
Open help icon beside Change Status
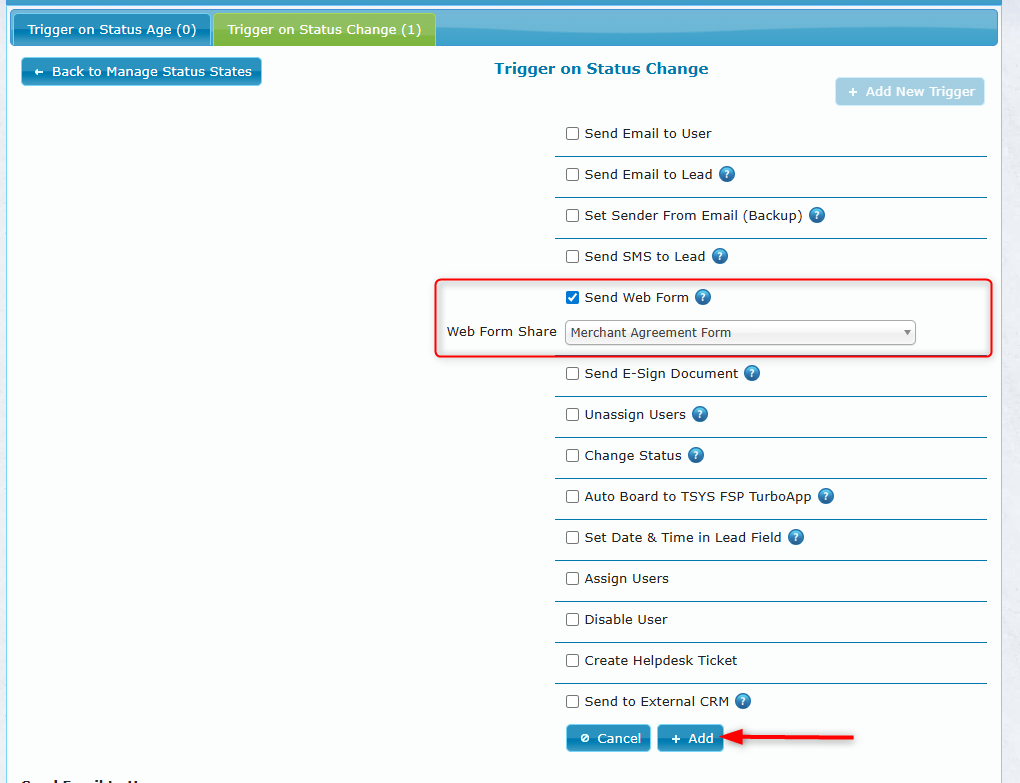[696, 455]
